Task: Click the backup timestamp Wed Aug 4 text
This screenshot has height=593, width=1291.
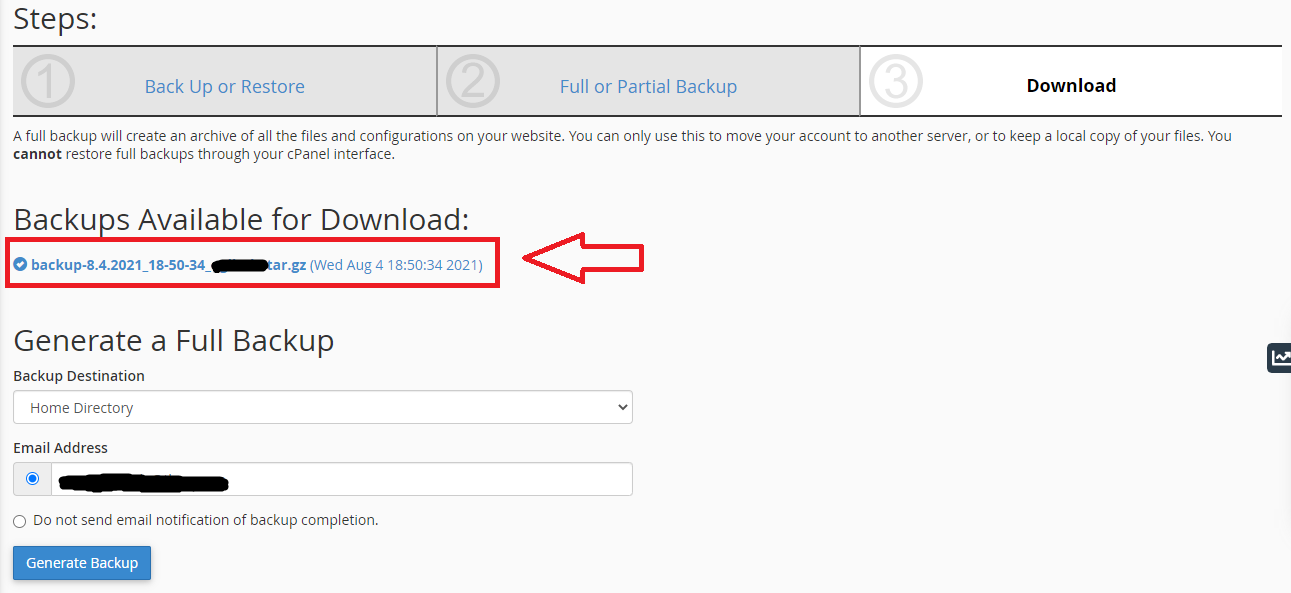Action: (396, 265)
